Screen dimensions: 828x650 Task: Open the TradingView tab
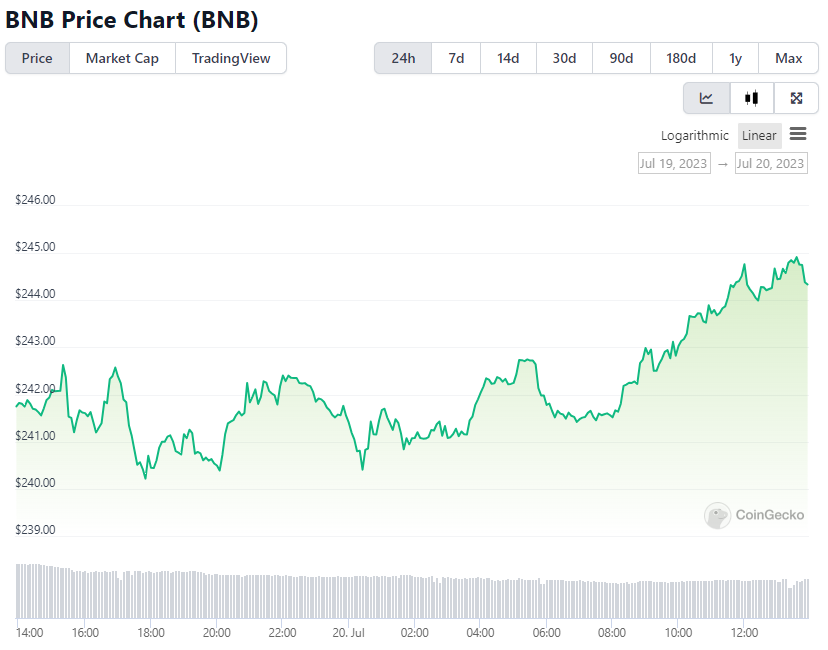[x=231, y=58]
